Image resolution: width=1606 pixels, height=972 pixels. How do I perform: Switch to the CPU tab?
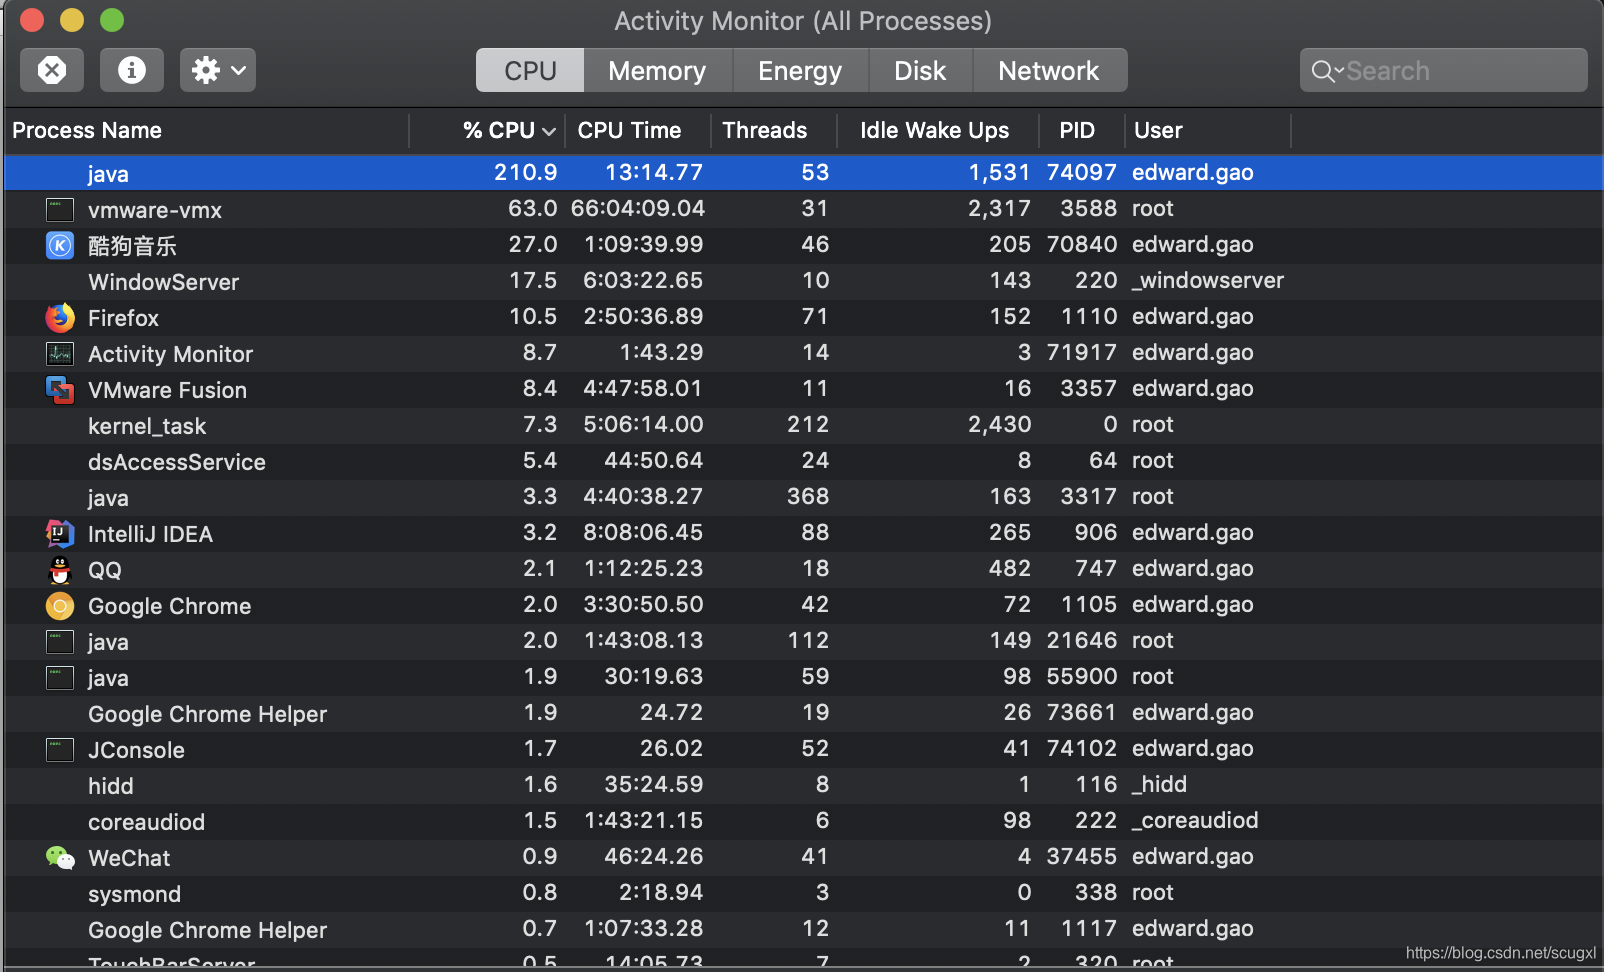(x=530, y=70)
